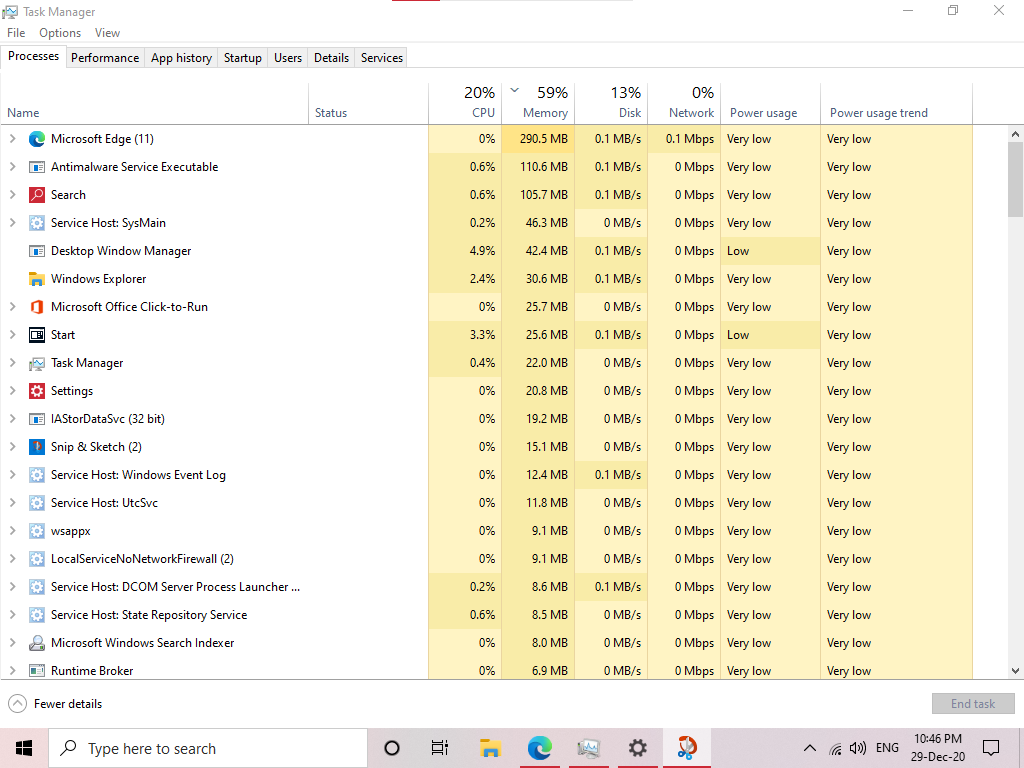This screenshot has height=768, width=1024.
Task: Expand the Snip & Sketch (2) group
Action: tap(12, 447)
